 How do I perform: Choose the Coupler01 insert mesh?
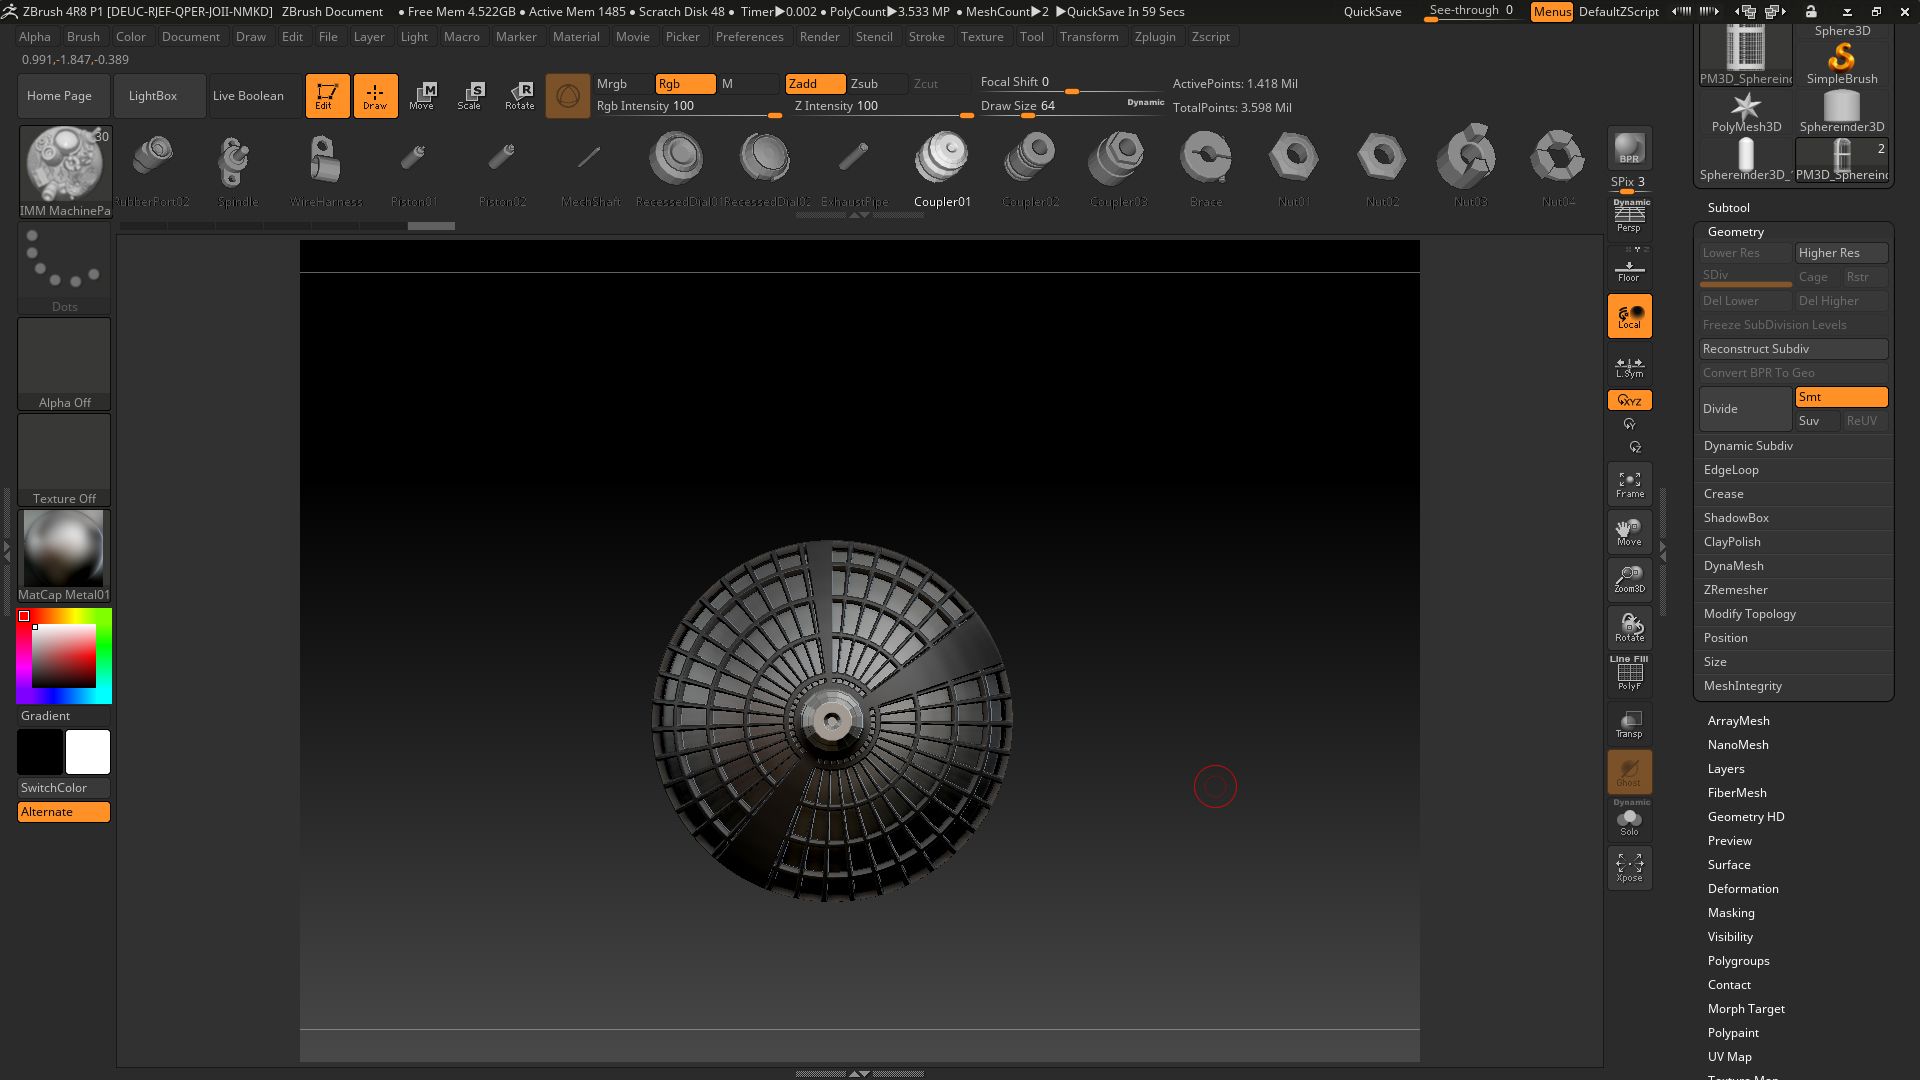pos(942,167)
